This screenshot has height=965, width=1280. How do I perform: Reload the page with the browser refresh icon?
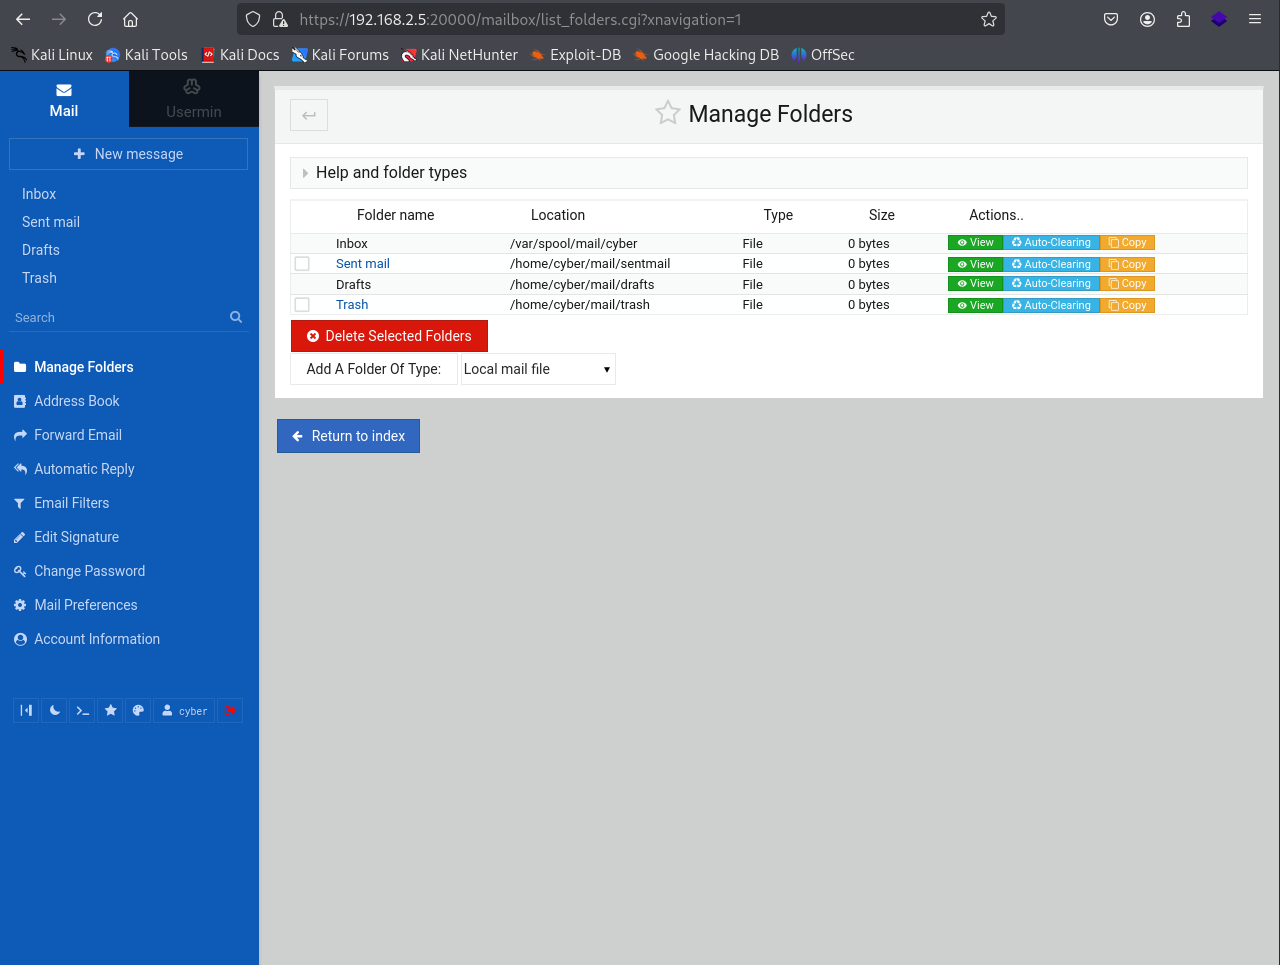pos(95,19)
